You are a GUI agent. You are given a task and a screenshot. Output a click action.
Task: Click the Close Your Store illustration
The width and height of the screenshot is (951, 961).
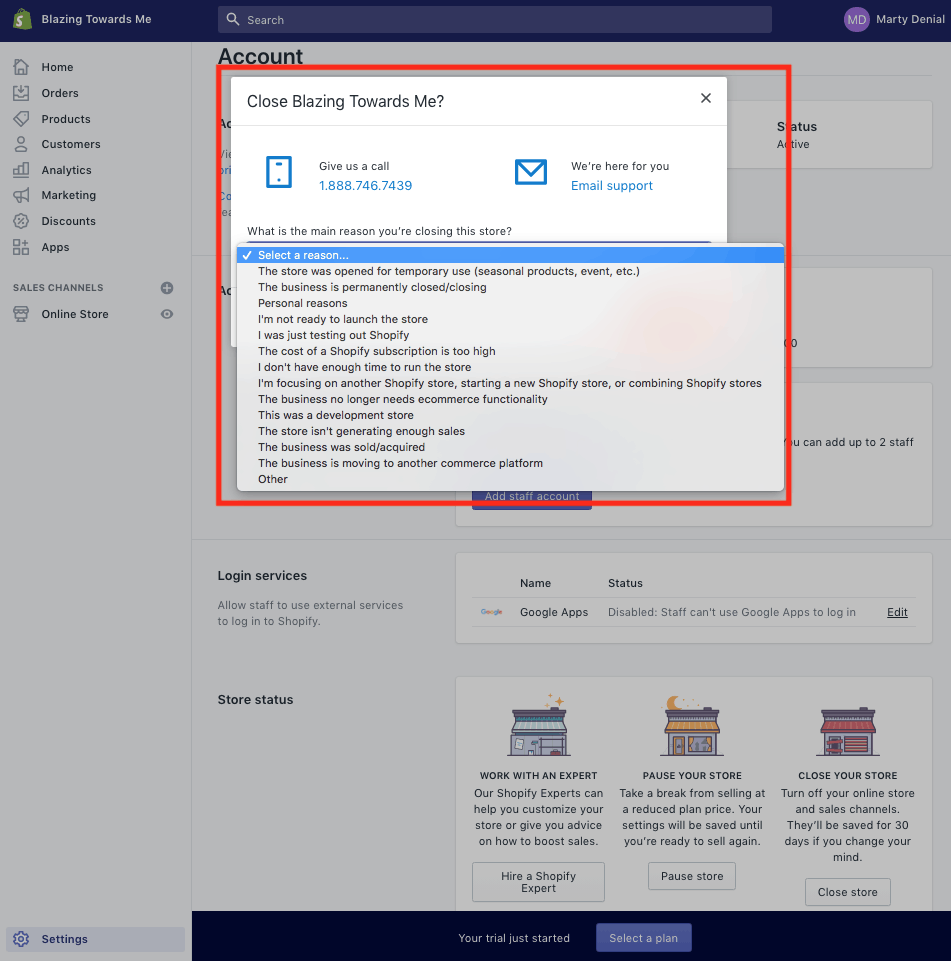click(848, 731)
